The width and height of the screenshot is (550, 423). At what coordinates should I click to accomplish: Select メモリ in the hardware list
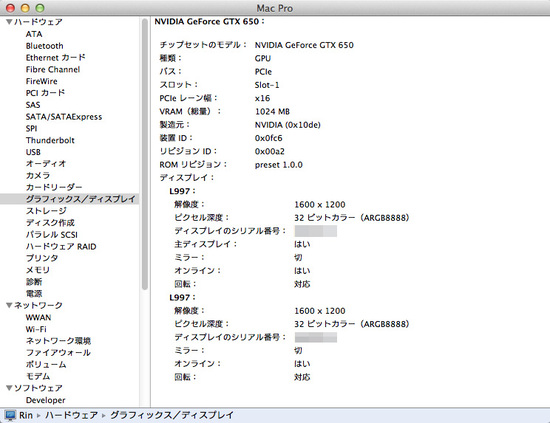coord(38,270)
